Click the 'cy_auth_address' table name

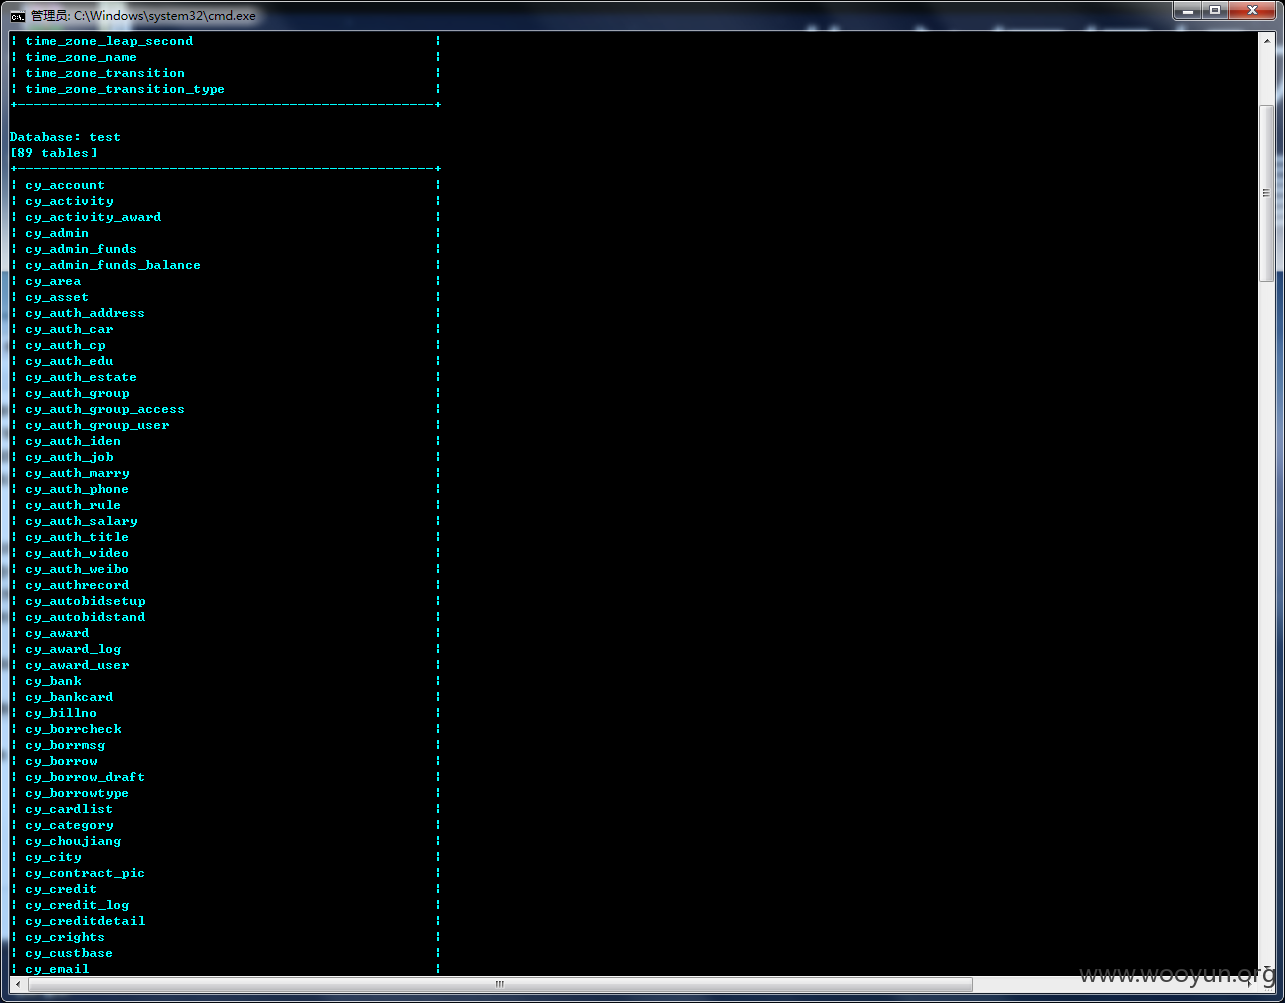[85, 313]
